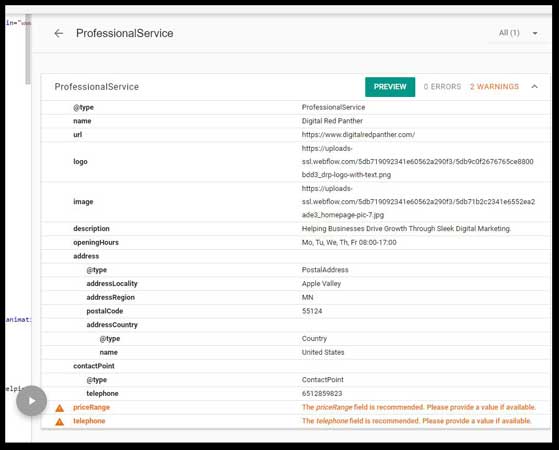Click the telephone recommended field message
559x450 pixels.
click(x=417, y=421)
